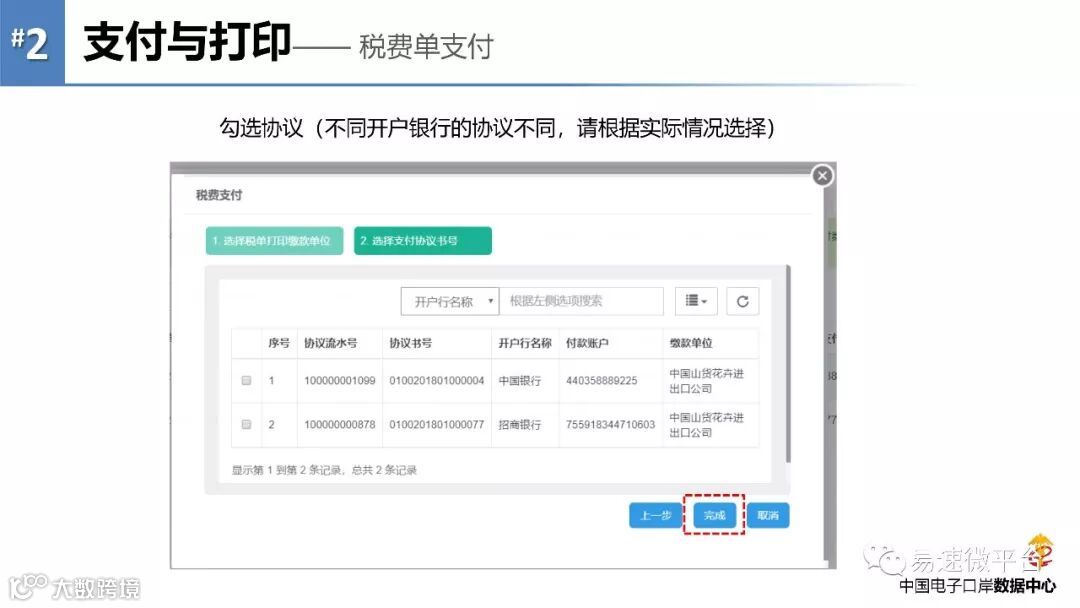The height and width of the screenshot is (608, 1080).
Task: Expand the 开户行名称 search field dropdown
Action: coord(450,302)
